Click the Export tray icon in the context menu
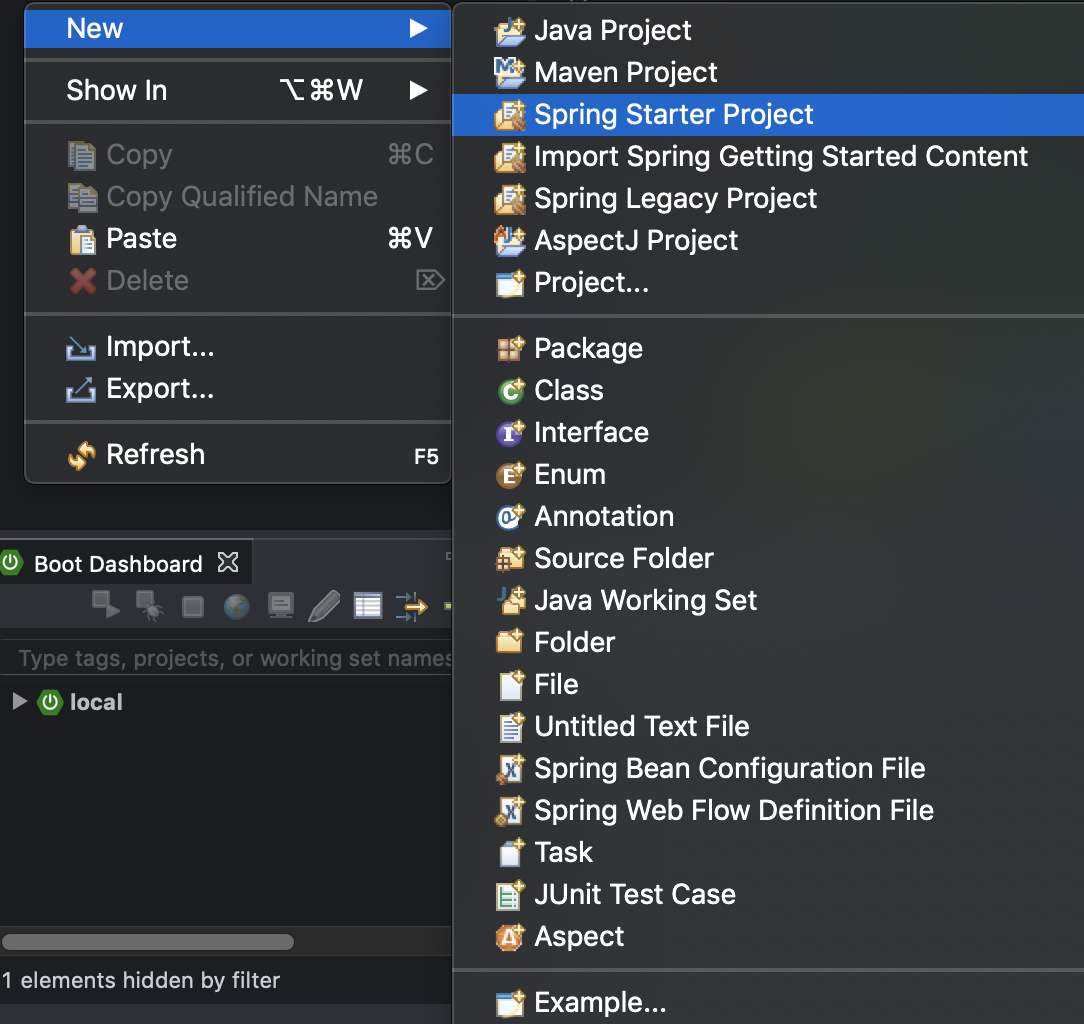Image resolution: width=1084 pixels, height=1024 pixels. [81, 390]
